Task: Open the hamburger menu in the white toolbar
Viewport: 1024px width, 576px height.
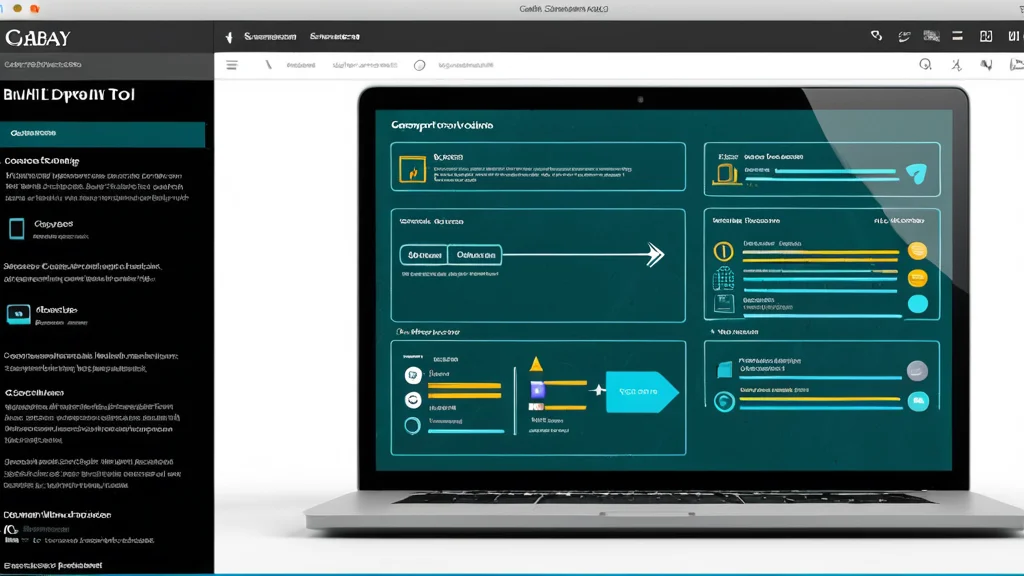Action: point(232,65)
